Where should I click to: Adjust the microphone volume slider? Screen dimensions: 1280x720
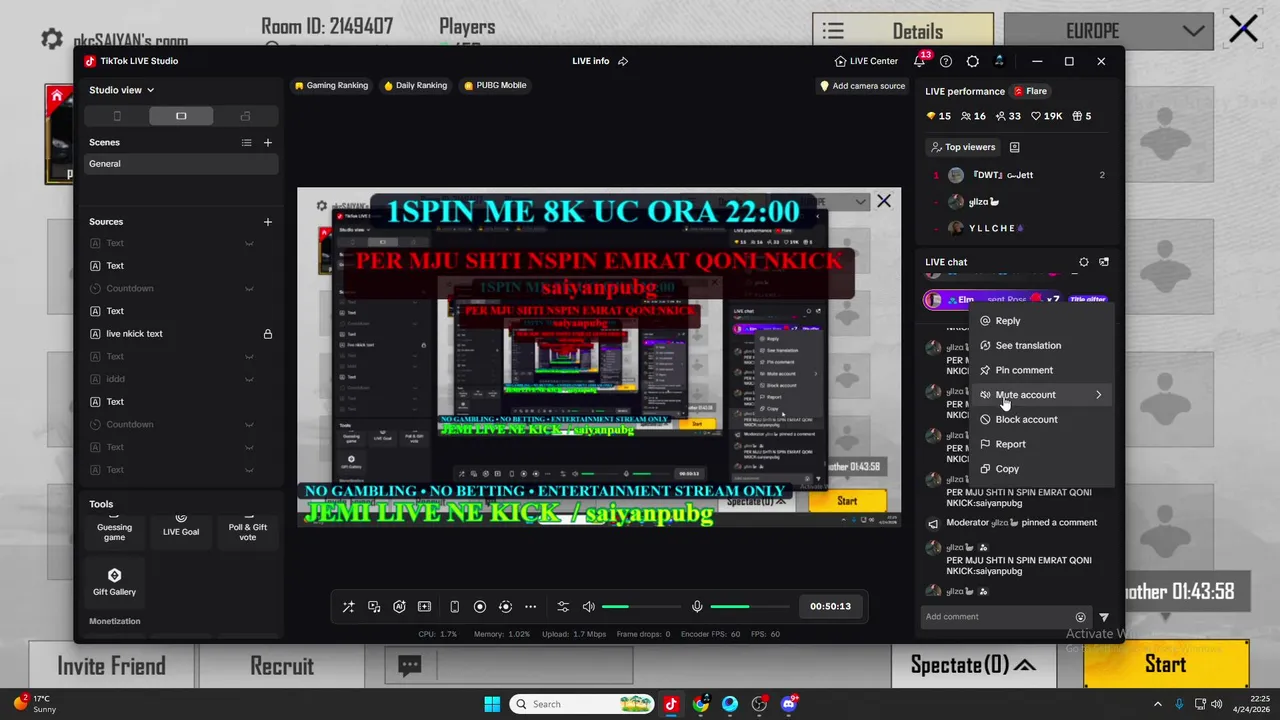750,607
